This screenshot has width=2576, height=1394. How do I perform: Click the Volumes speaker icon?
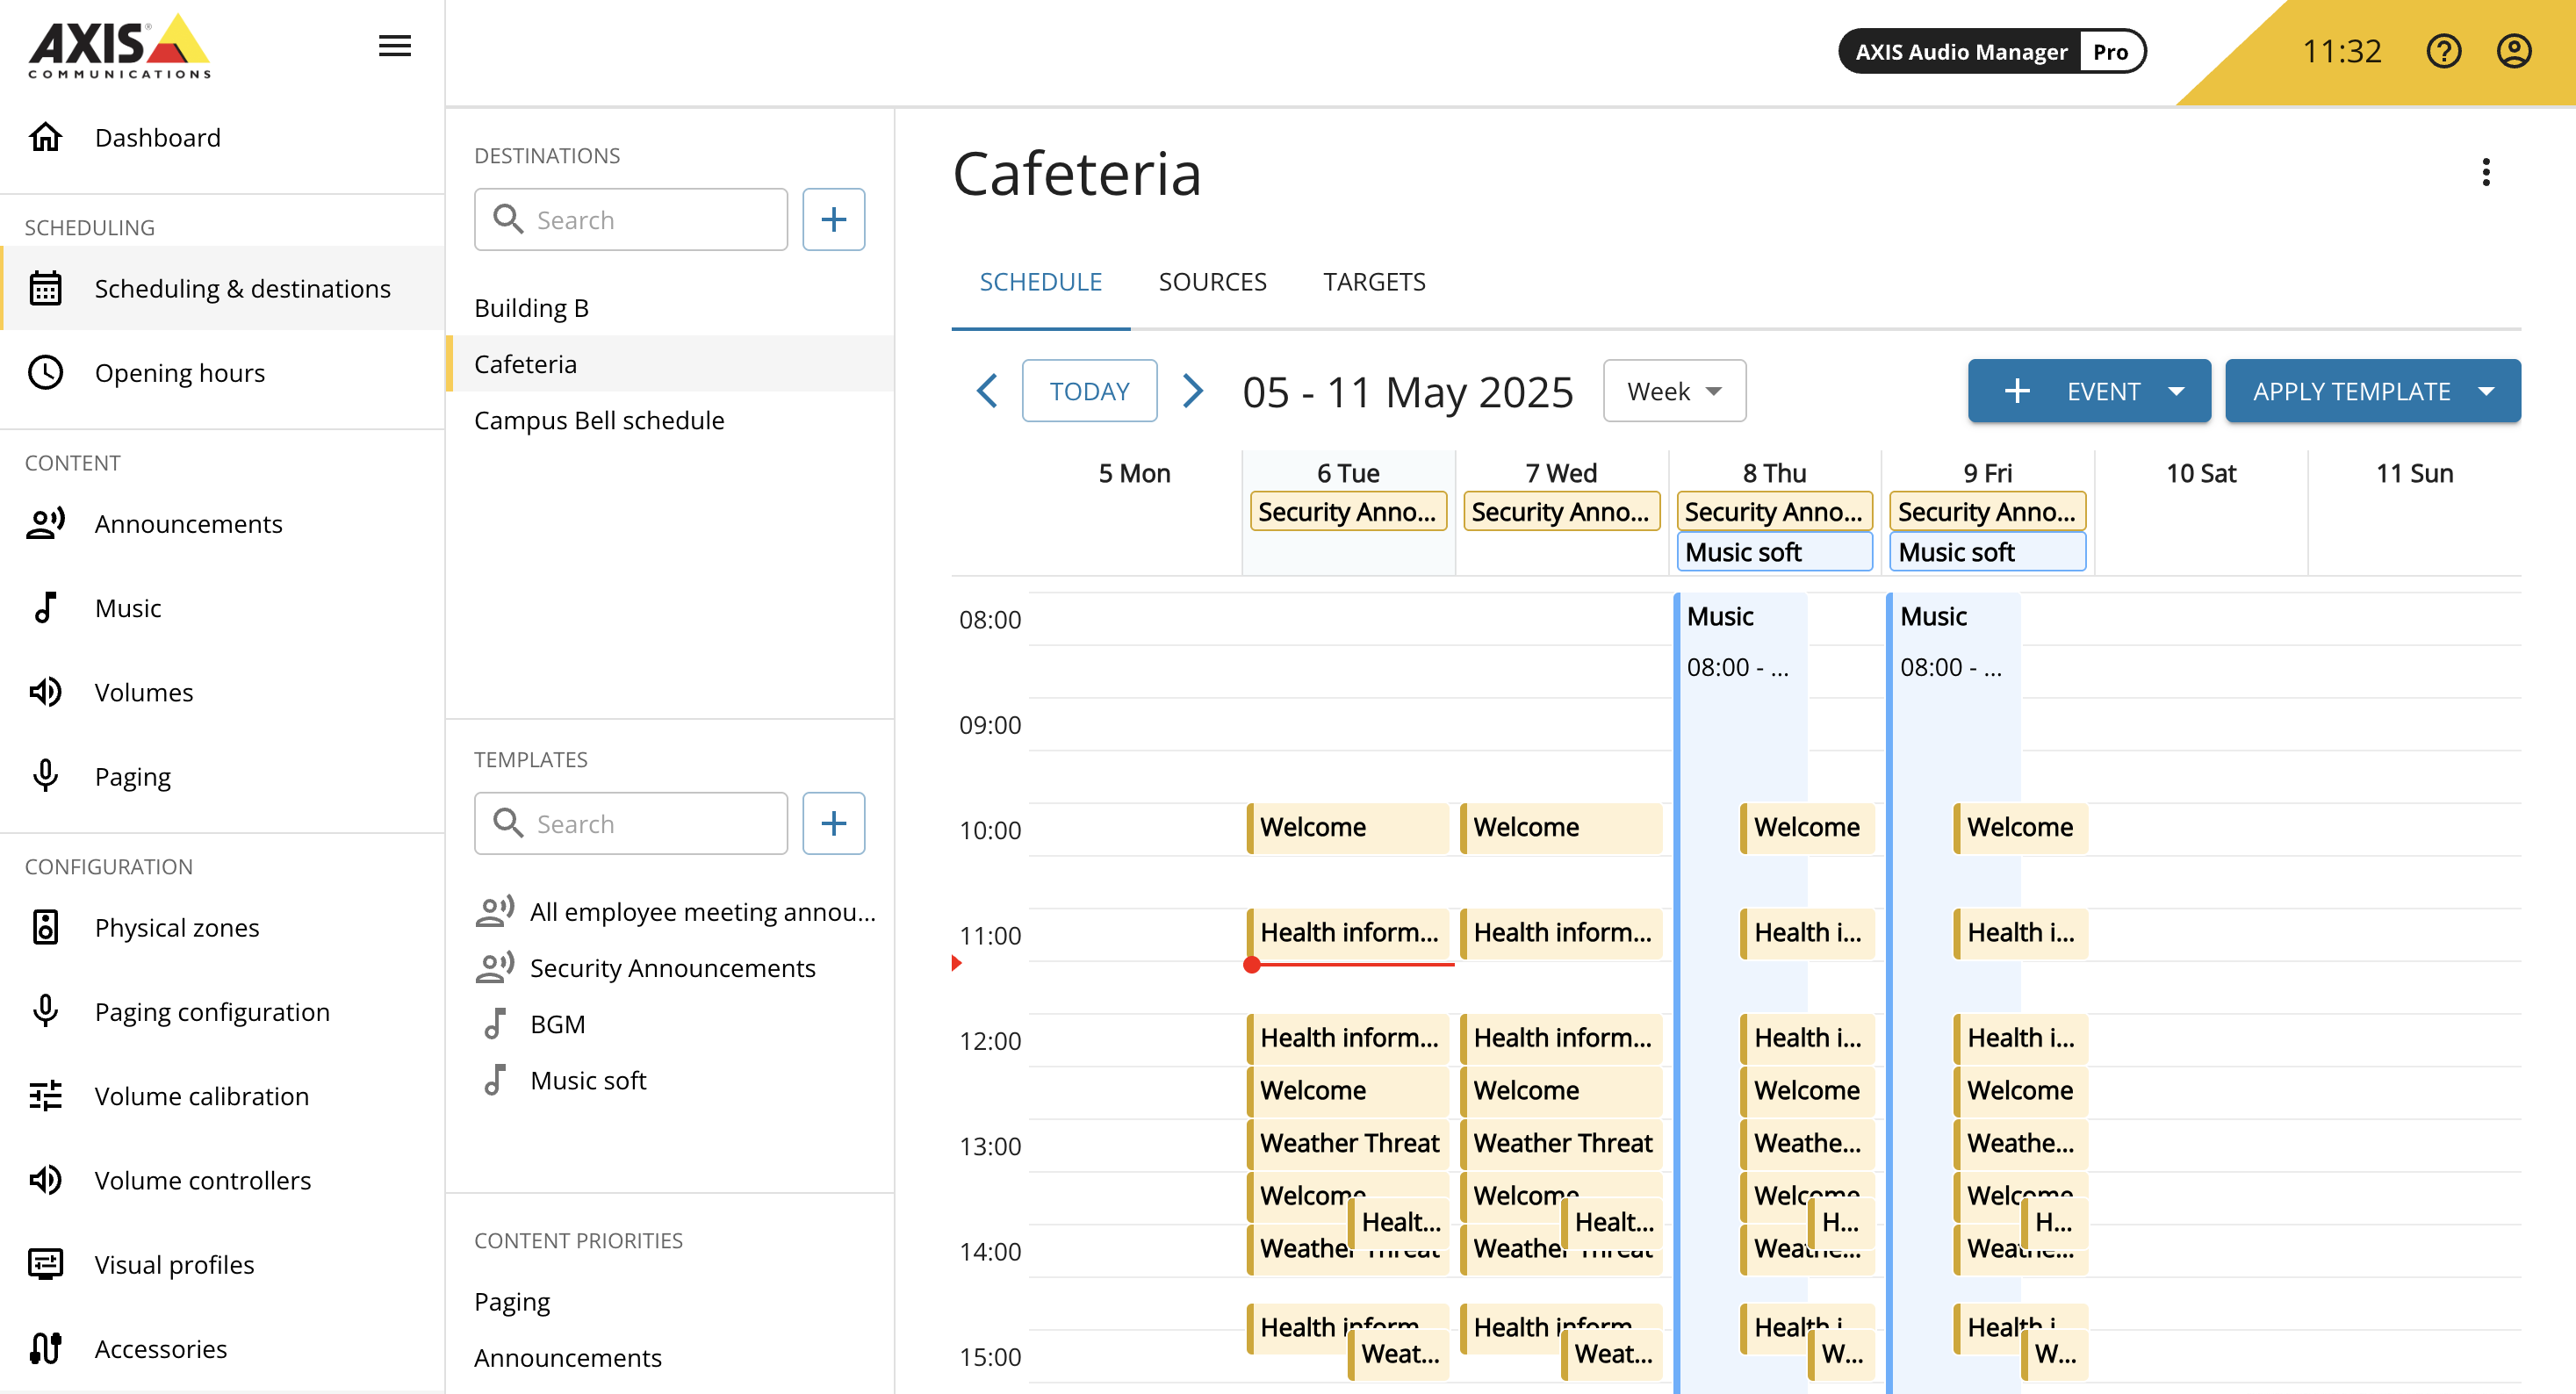tap(46, 692)
